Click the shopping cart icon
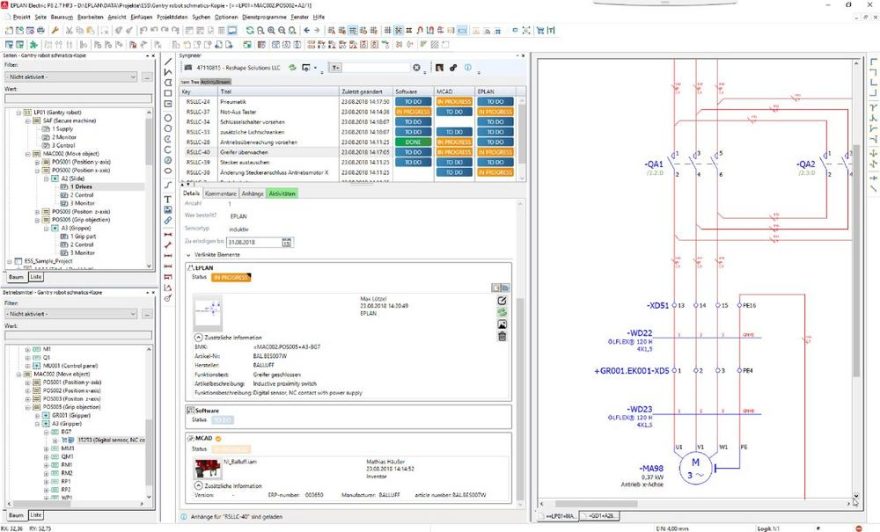The image size is (880, 532). coord(540,30)
